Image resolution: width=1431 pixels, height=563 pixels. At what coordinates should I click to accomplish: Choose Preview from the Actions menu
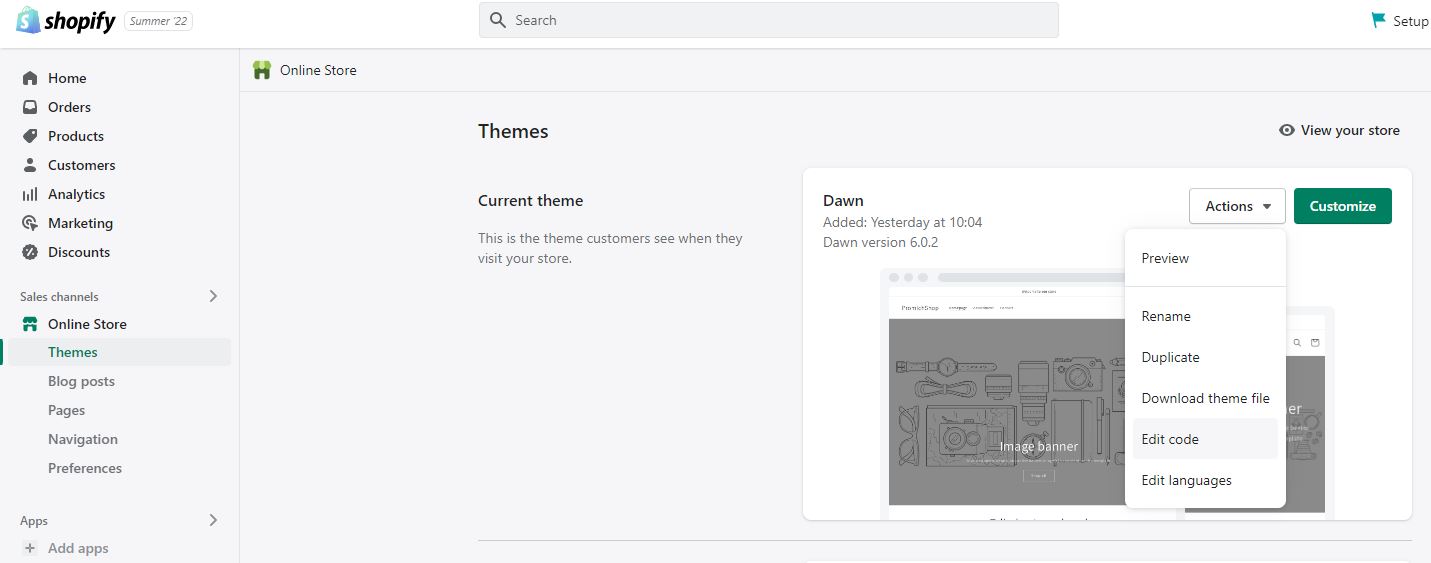click(1205, 258)
